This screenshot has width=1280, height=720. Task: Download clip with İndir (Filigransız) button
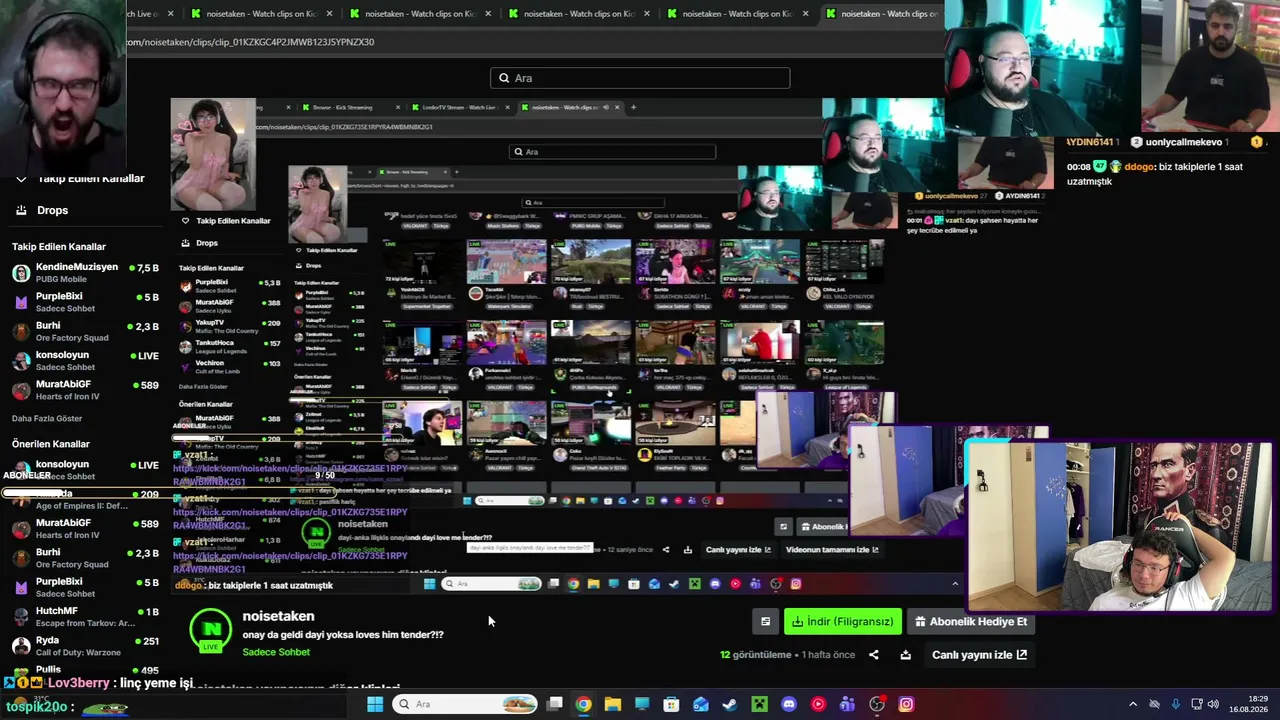pos(843,622)
